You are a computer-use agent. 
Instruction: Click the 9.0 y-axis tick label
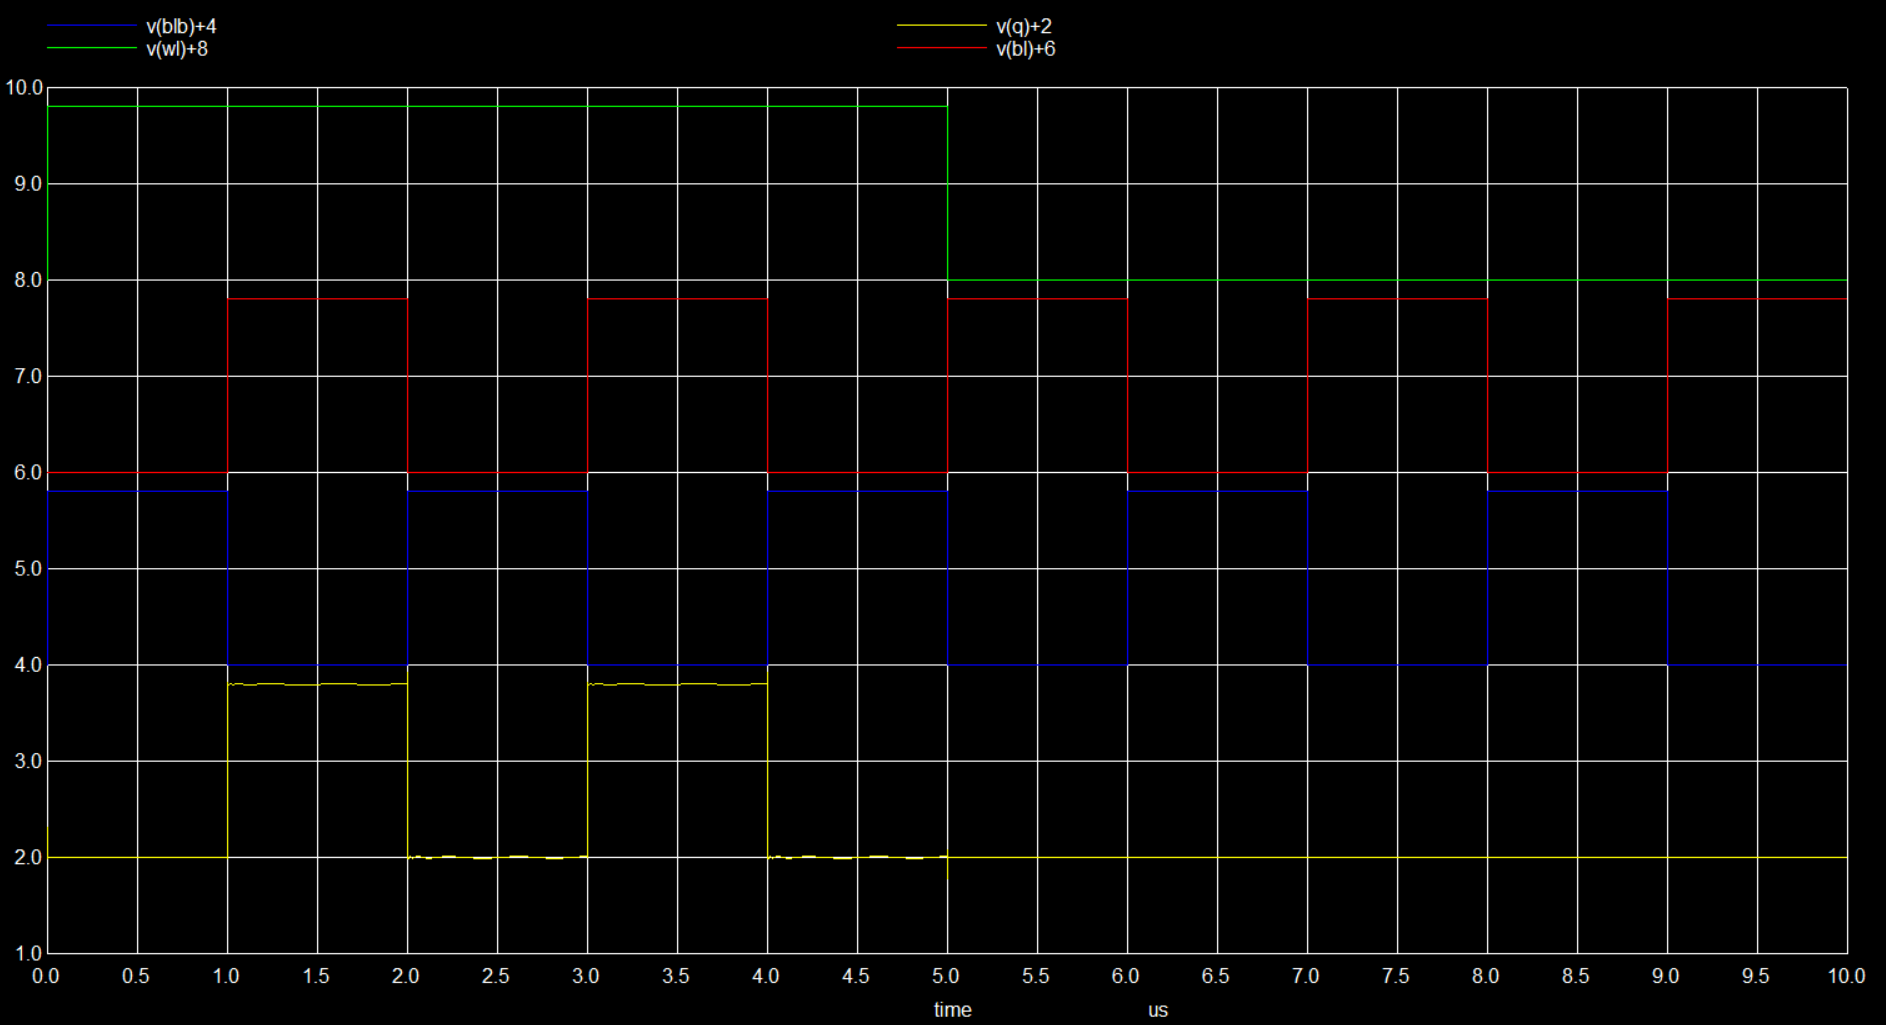[29, 184]
